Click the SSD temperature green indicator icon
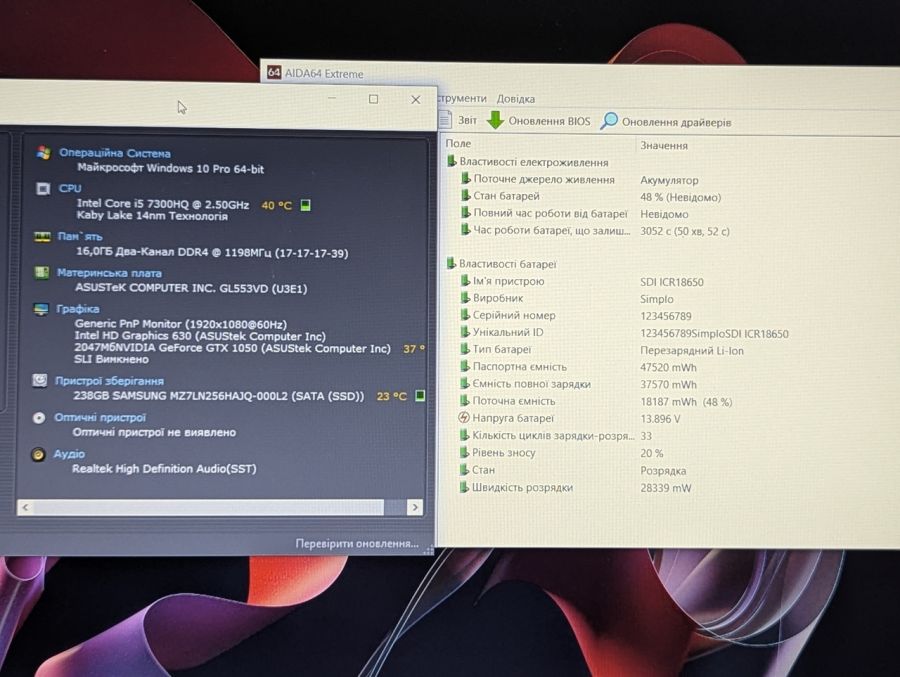The height and width of the screenshot is (677, 900). point(420,396)
